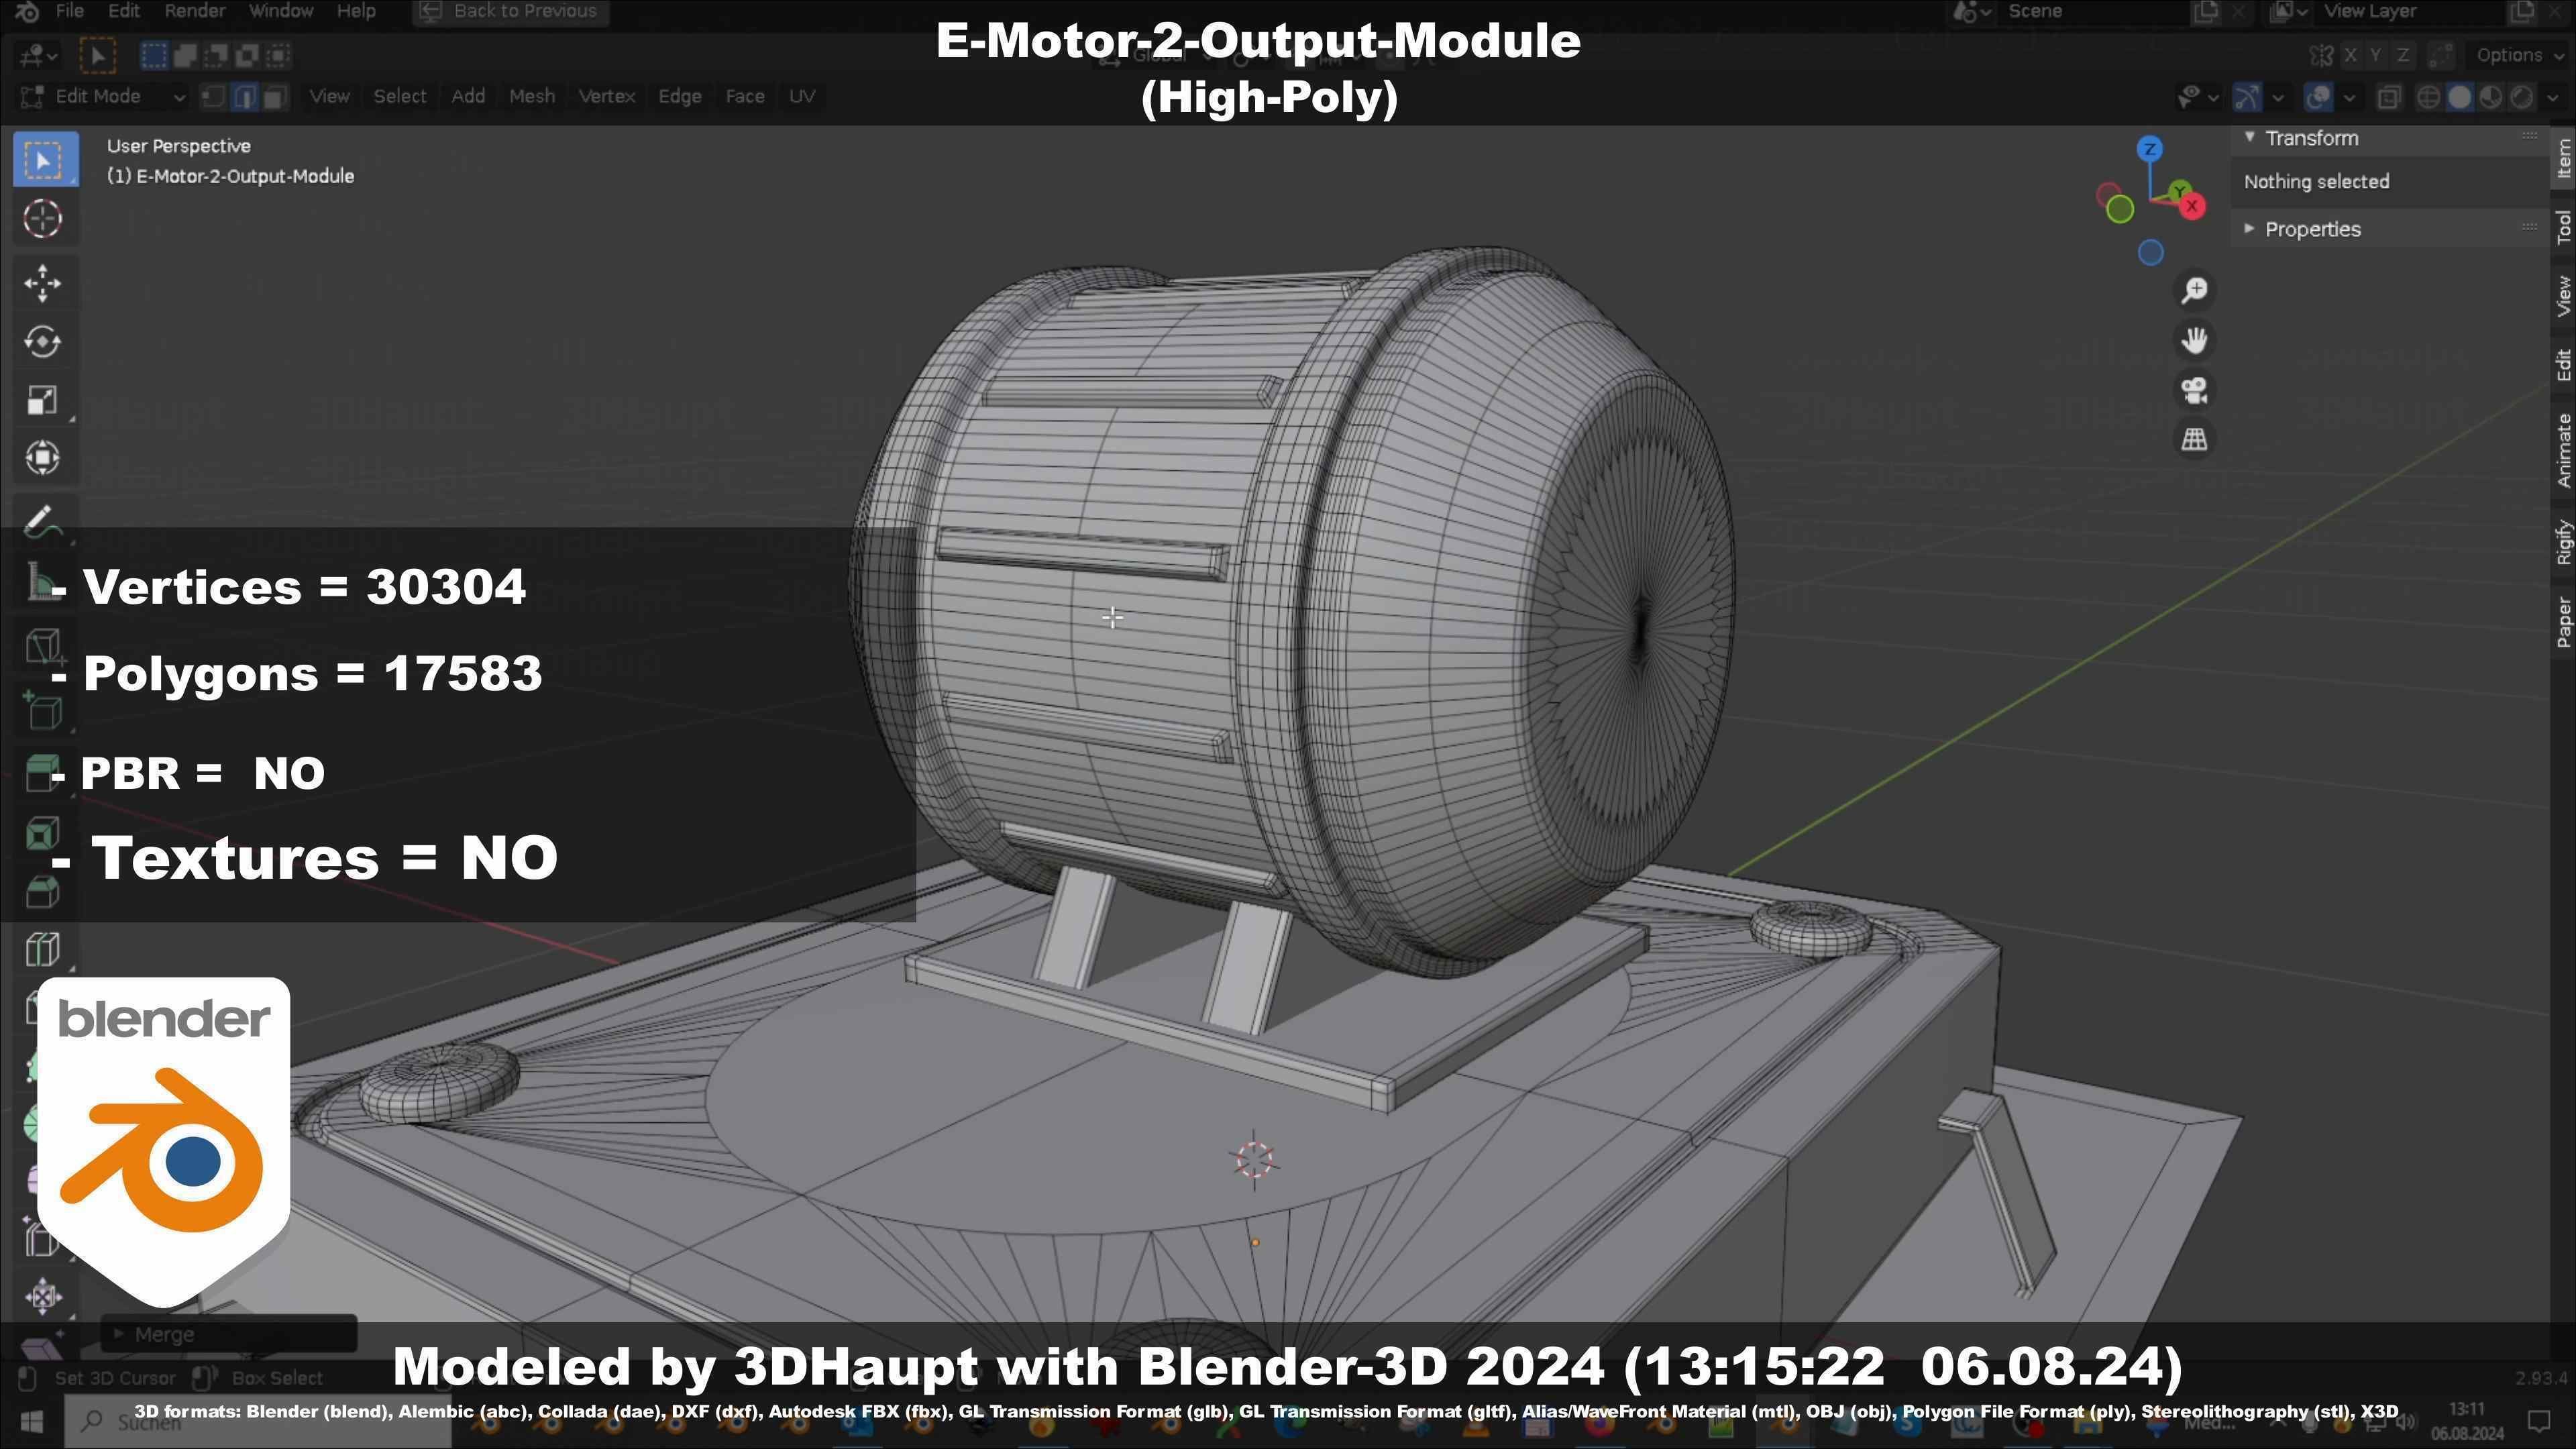Image resolution: width=2576 pixels, height=1449 pixels.
Task: Switch to solid viewport shading
Action: point(2460,97)
